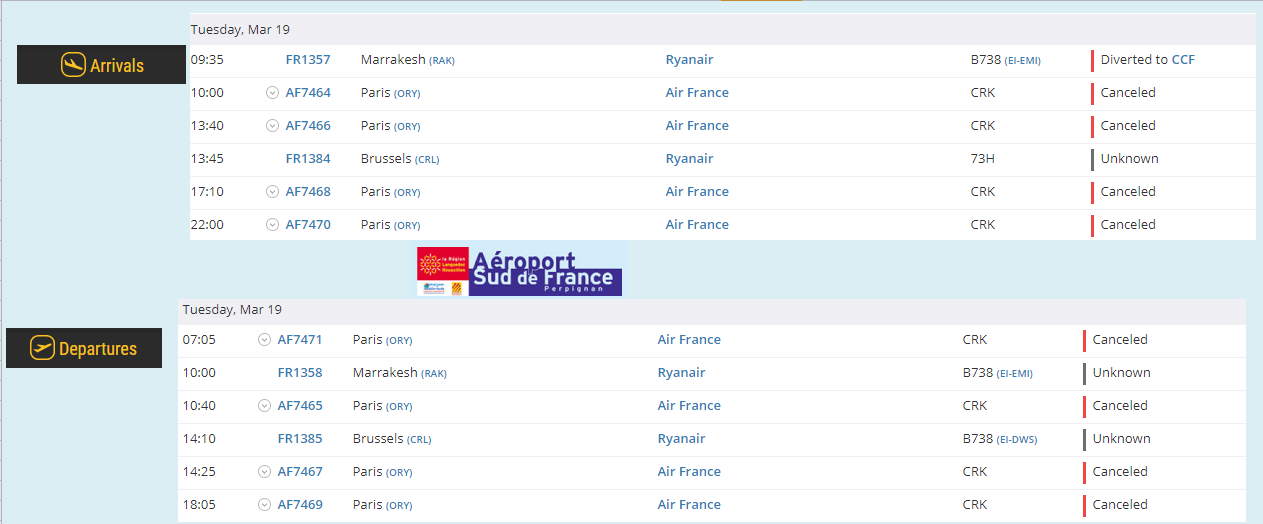Click Ryanair on the FR1384 row
Screen dimensions: 1263x524
coord(690,159)
